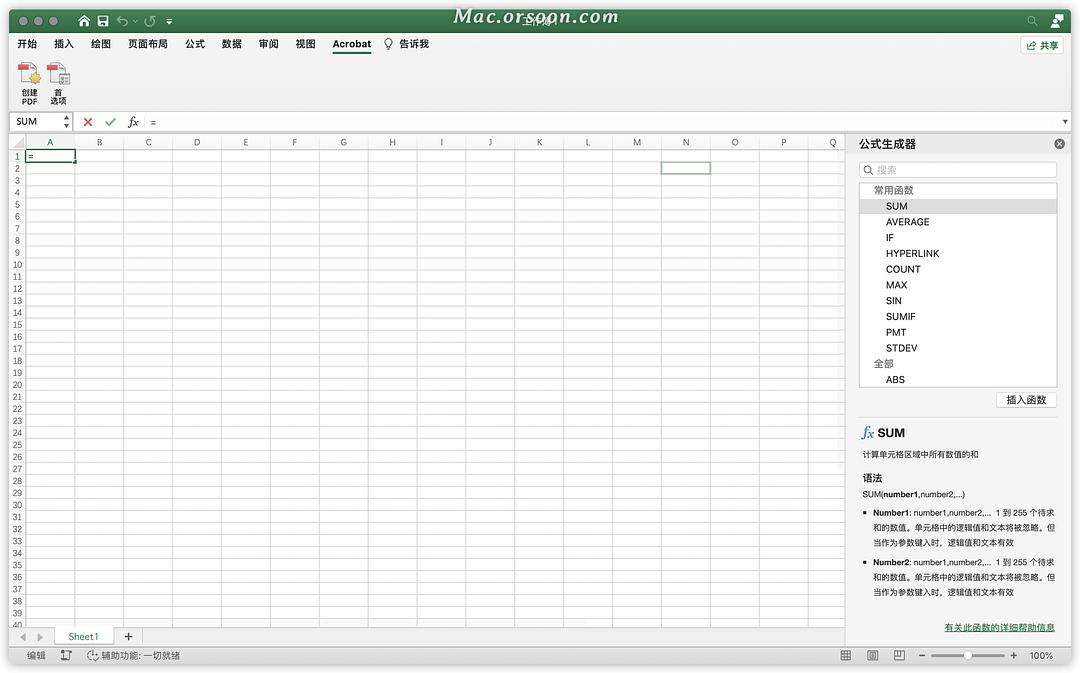Go to previous sheet arrow

23,638
